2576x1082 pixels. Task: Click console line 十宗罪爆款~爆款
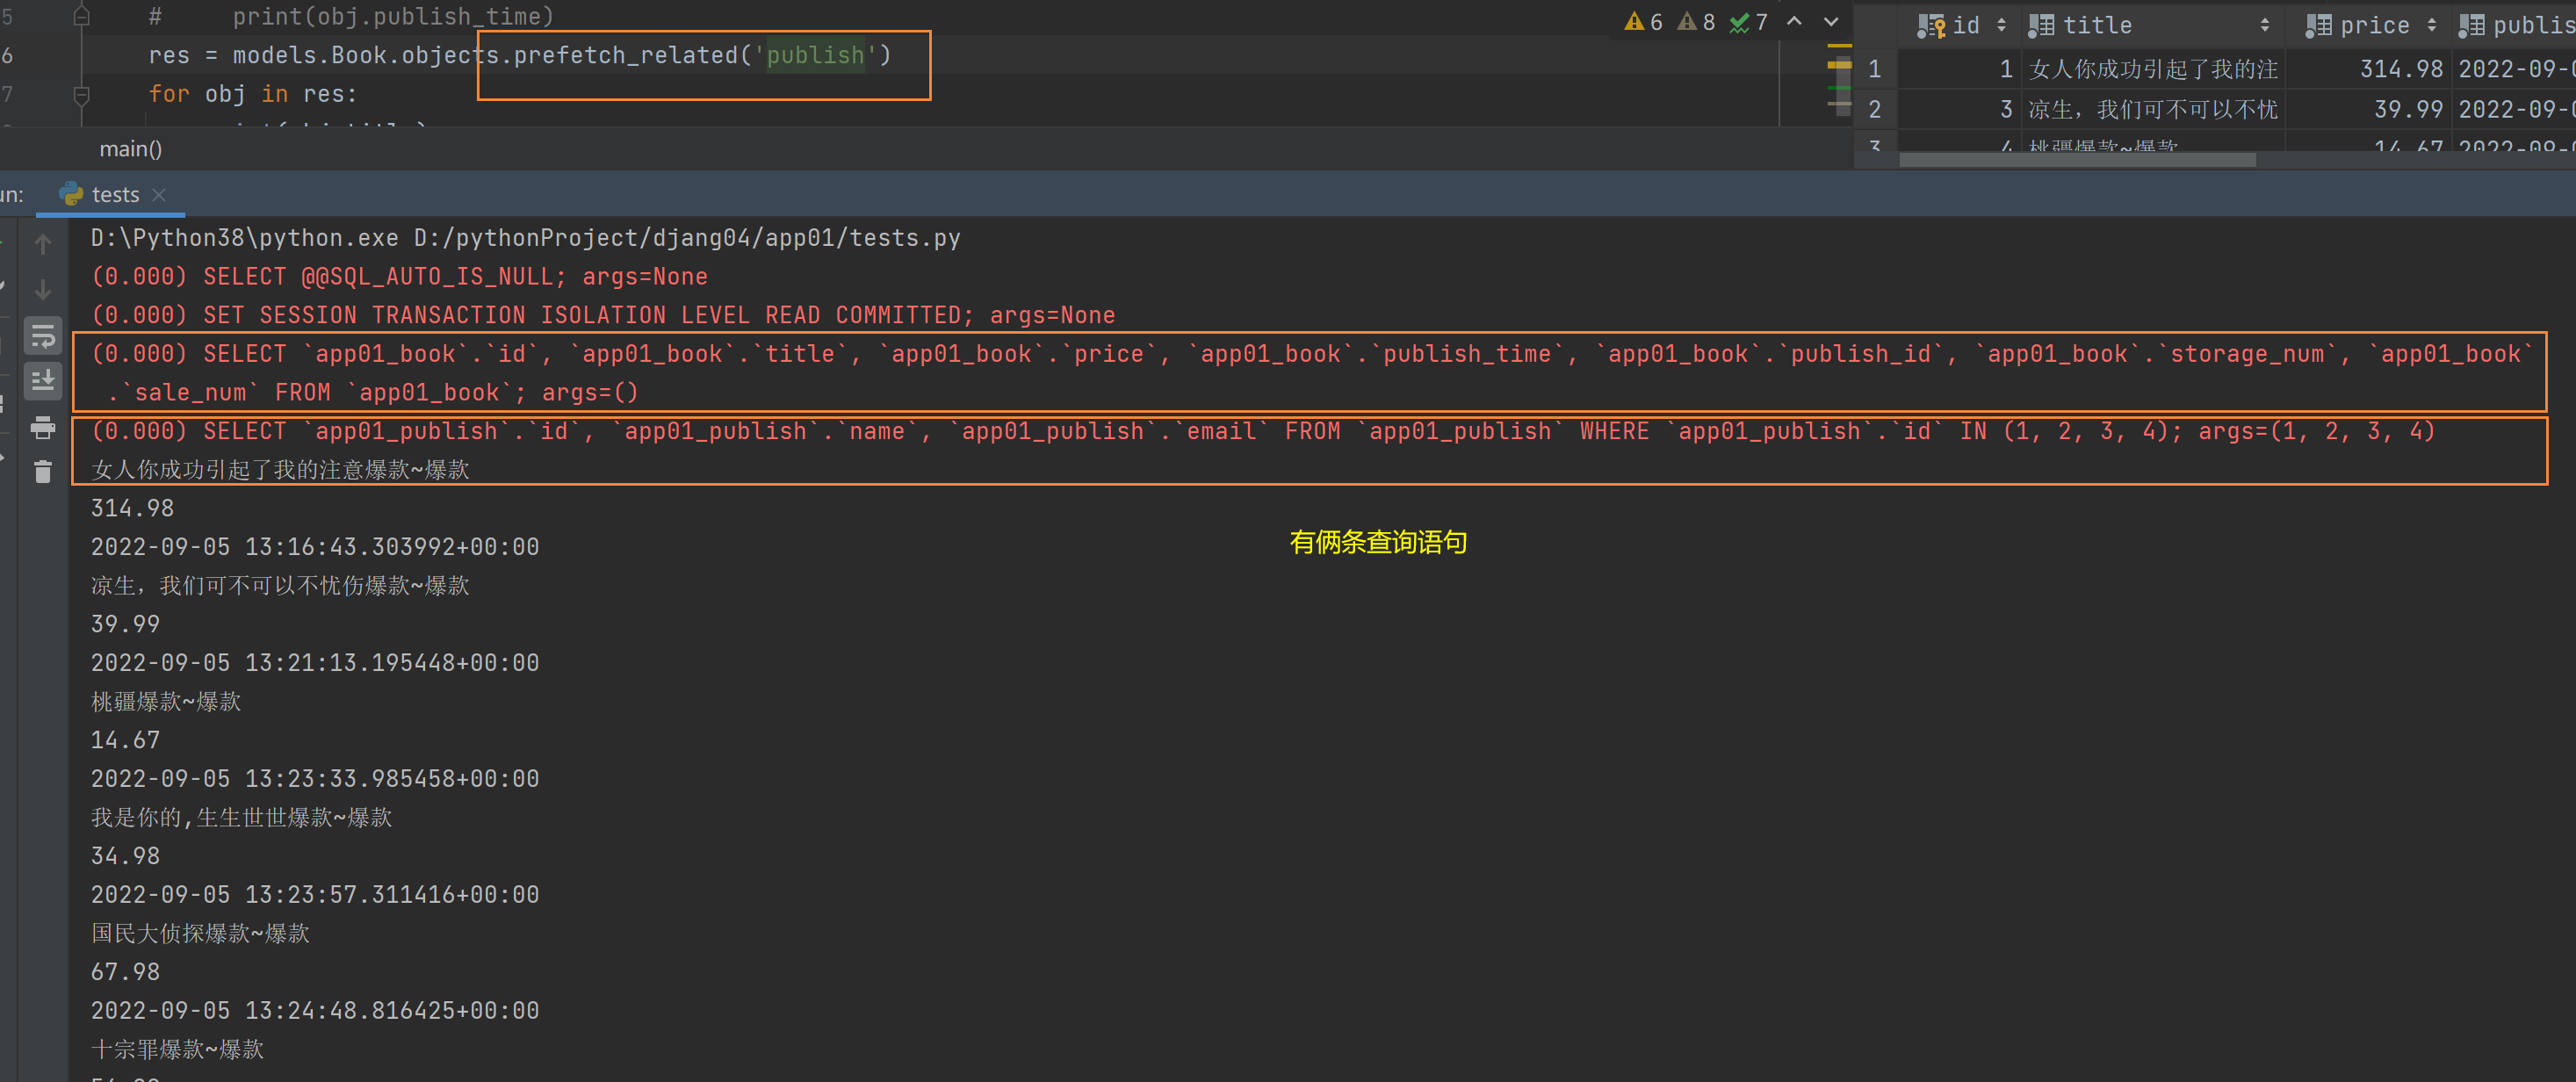177,1050
